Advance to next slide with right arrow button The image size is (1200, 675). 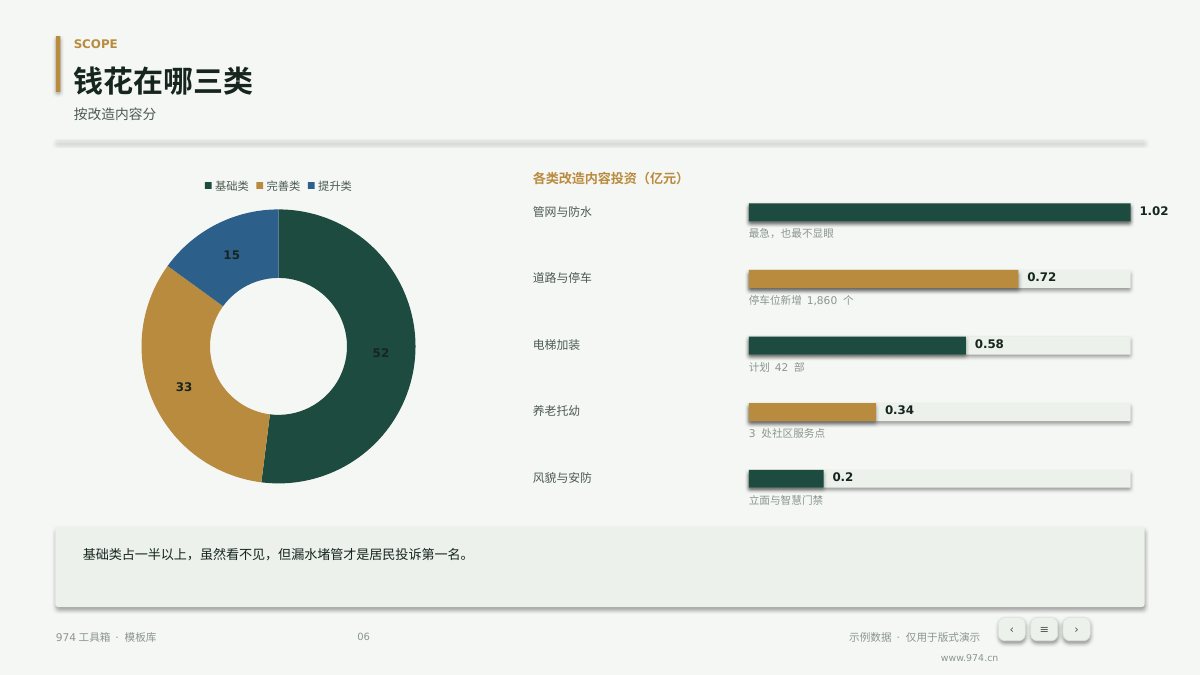[1076, 629]
